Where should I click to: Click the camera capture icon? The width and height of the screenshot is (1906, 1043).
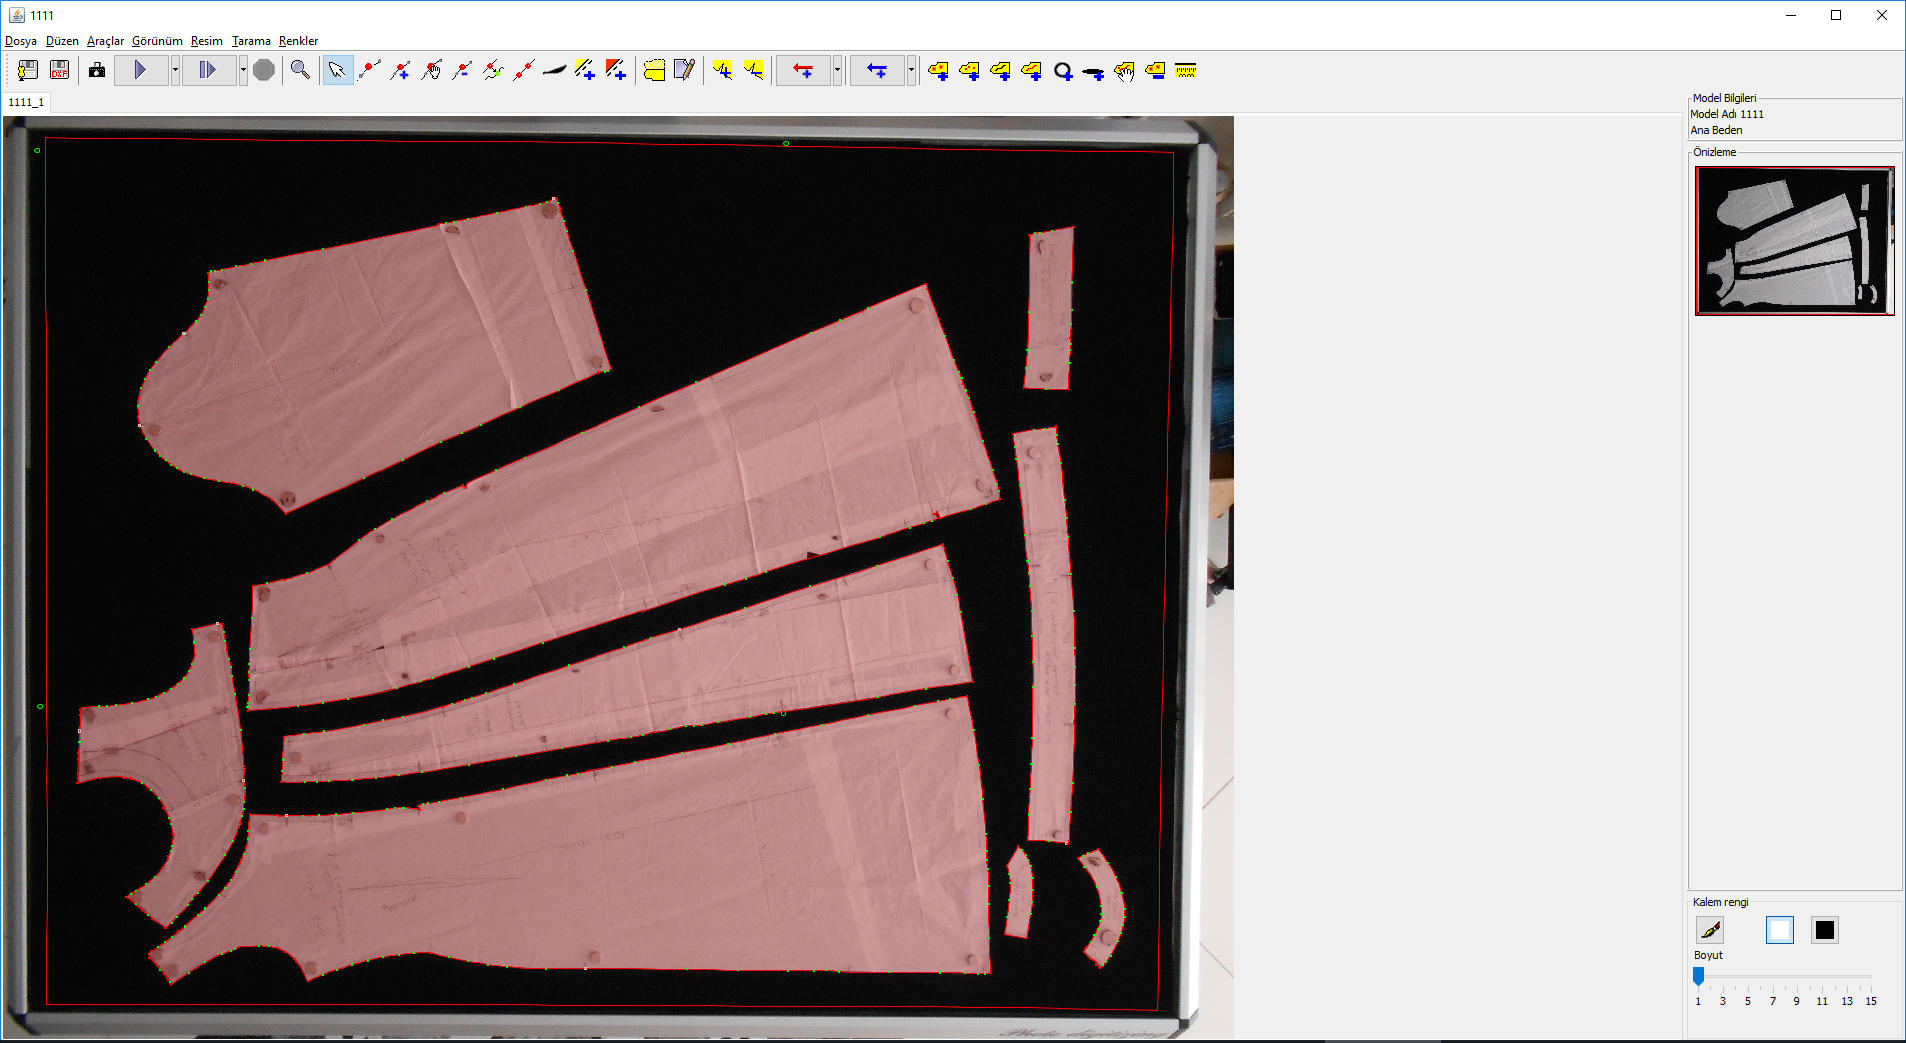[x=97, y=70]
